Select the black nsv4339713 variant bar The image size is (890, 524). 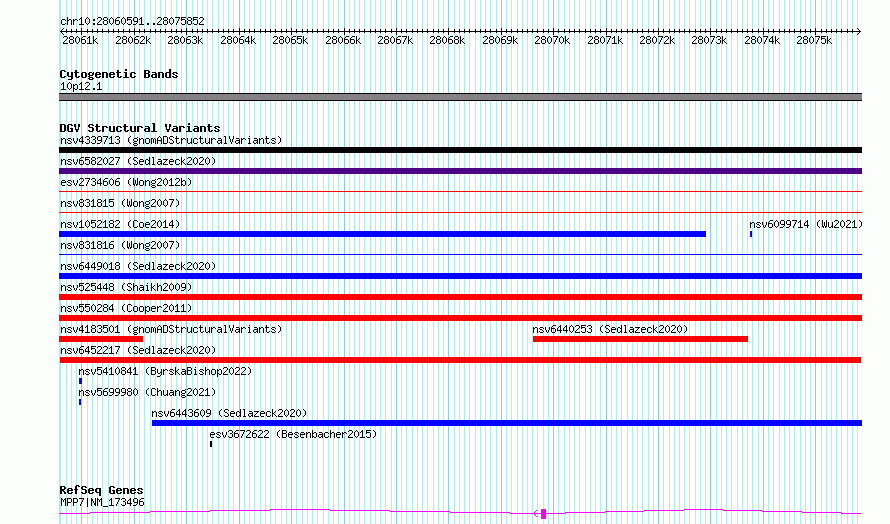pos(460,150)
